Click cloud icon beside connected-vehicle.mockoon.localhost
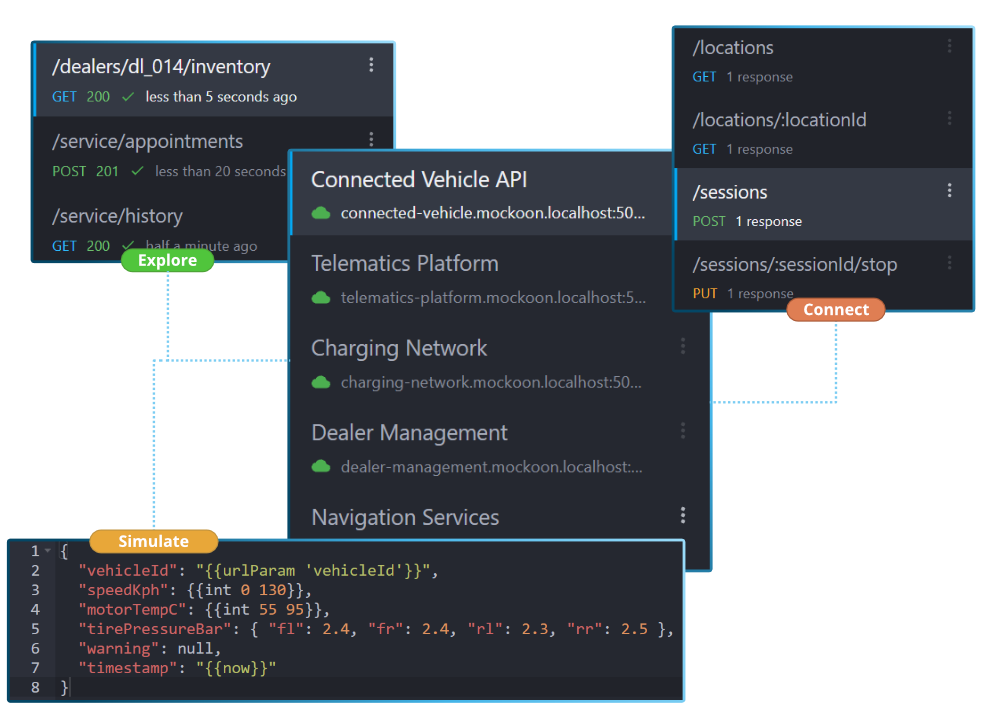 321,213
